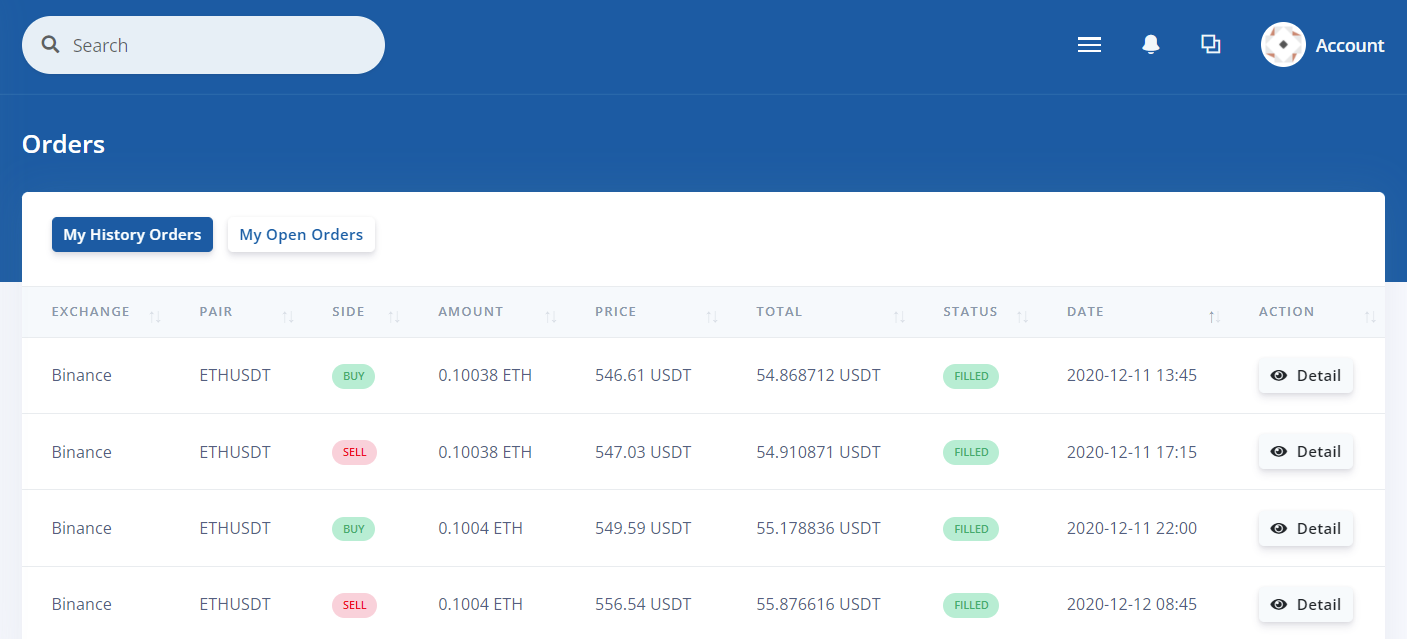This screenshot has width=1407, height=639.
Task: Open the hamburger menu icon
Action: point(1089,45)
